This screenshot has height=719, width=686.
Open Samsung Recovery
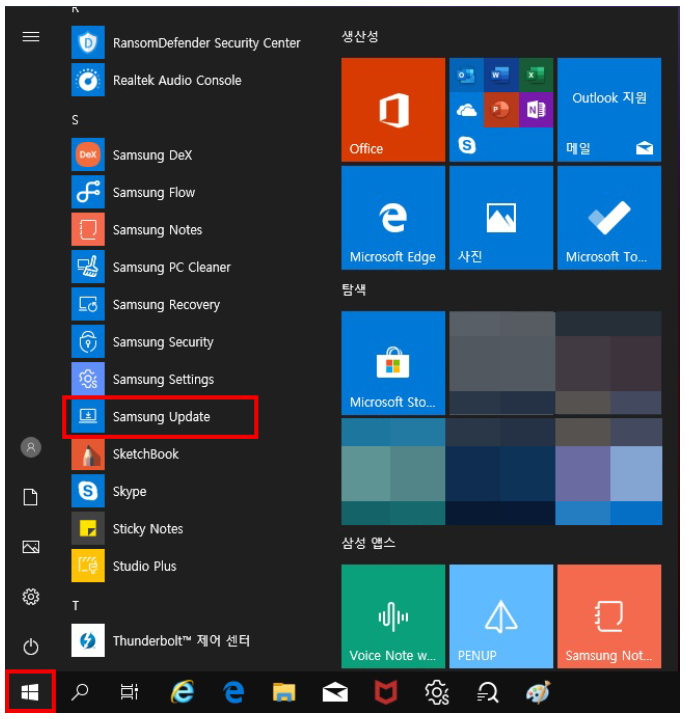coord(146,304)
